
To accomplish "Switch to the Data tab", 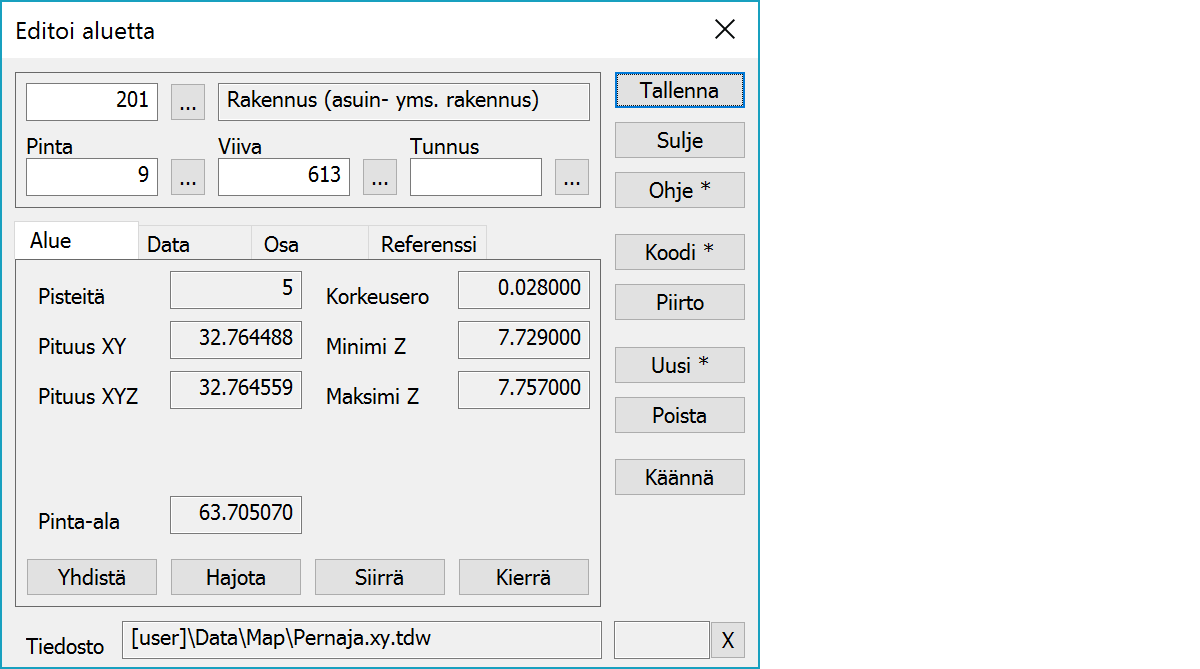I will point(168,244).
